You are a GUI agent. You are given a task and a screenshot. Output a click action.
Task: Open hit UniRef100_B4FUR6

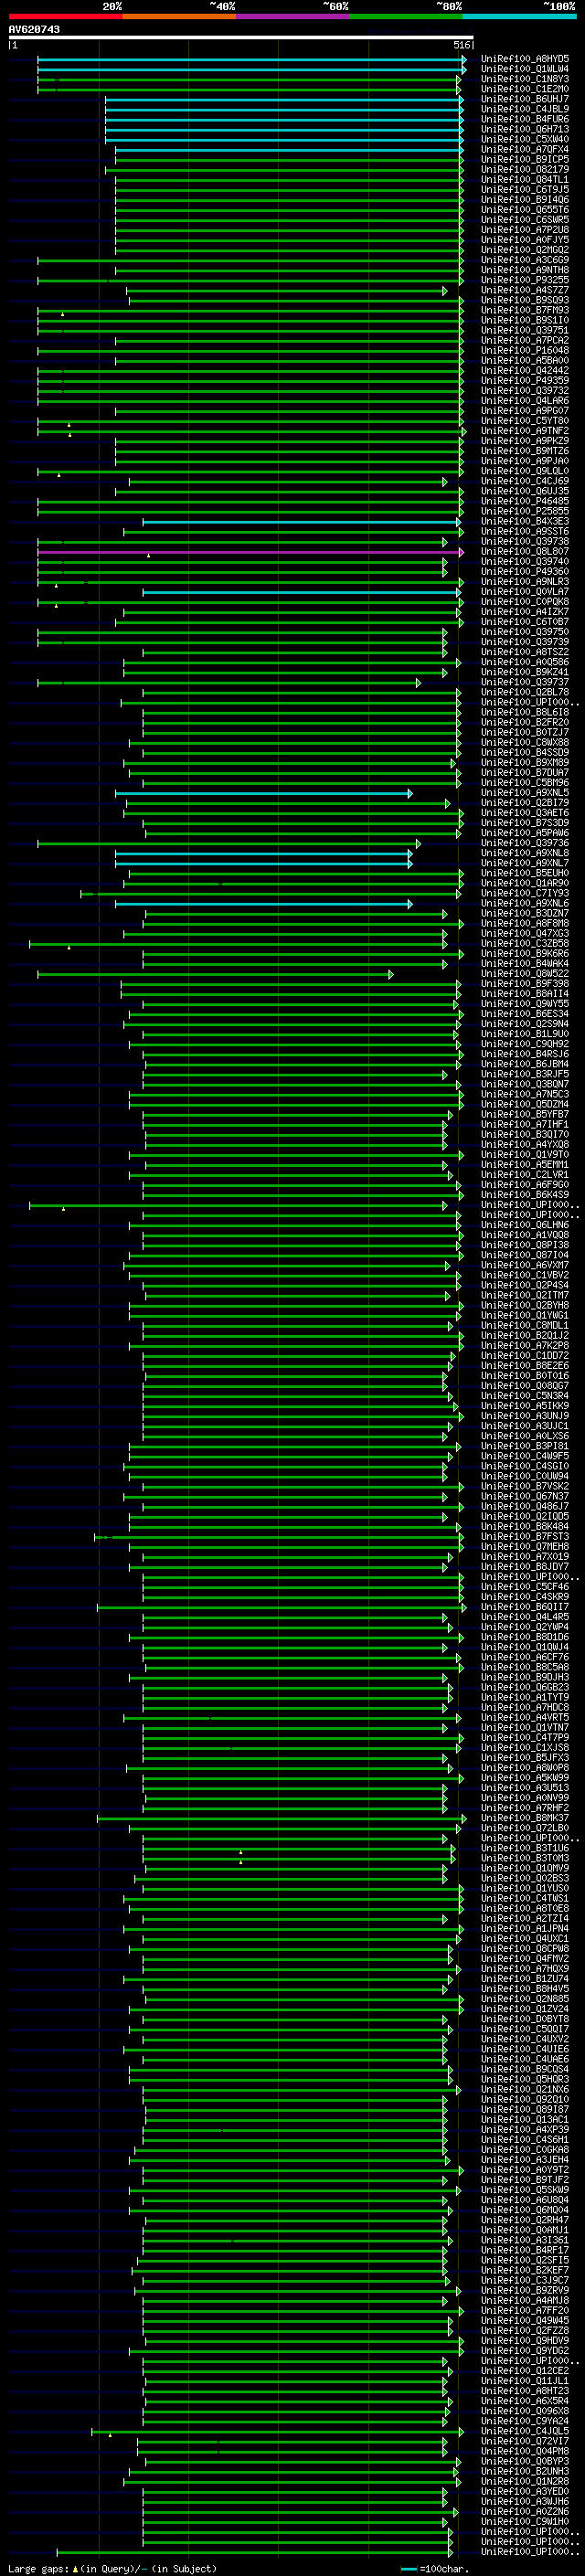(525, 119)
